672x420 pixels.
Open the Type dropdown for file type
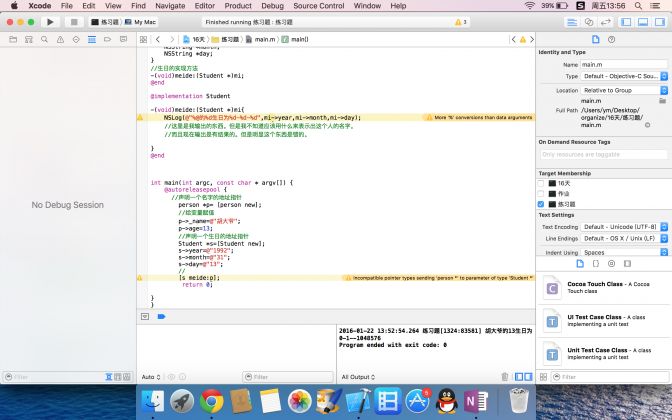coord(624,76)
